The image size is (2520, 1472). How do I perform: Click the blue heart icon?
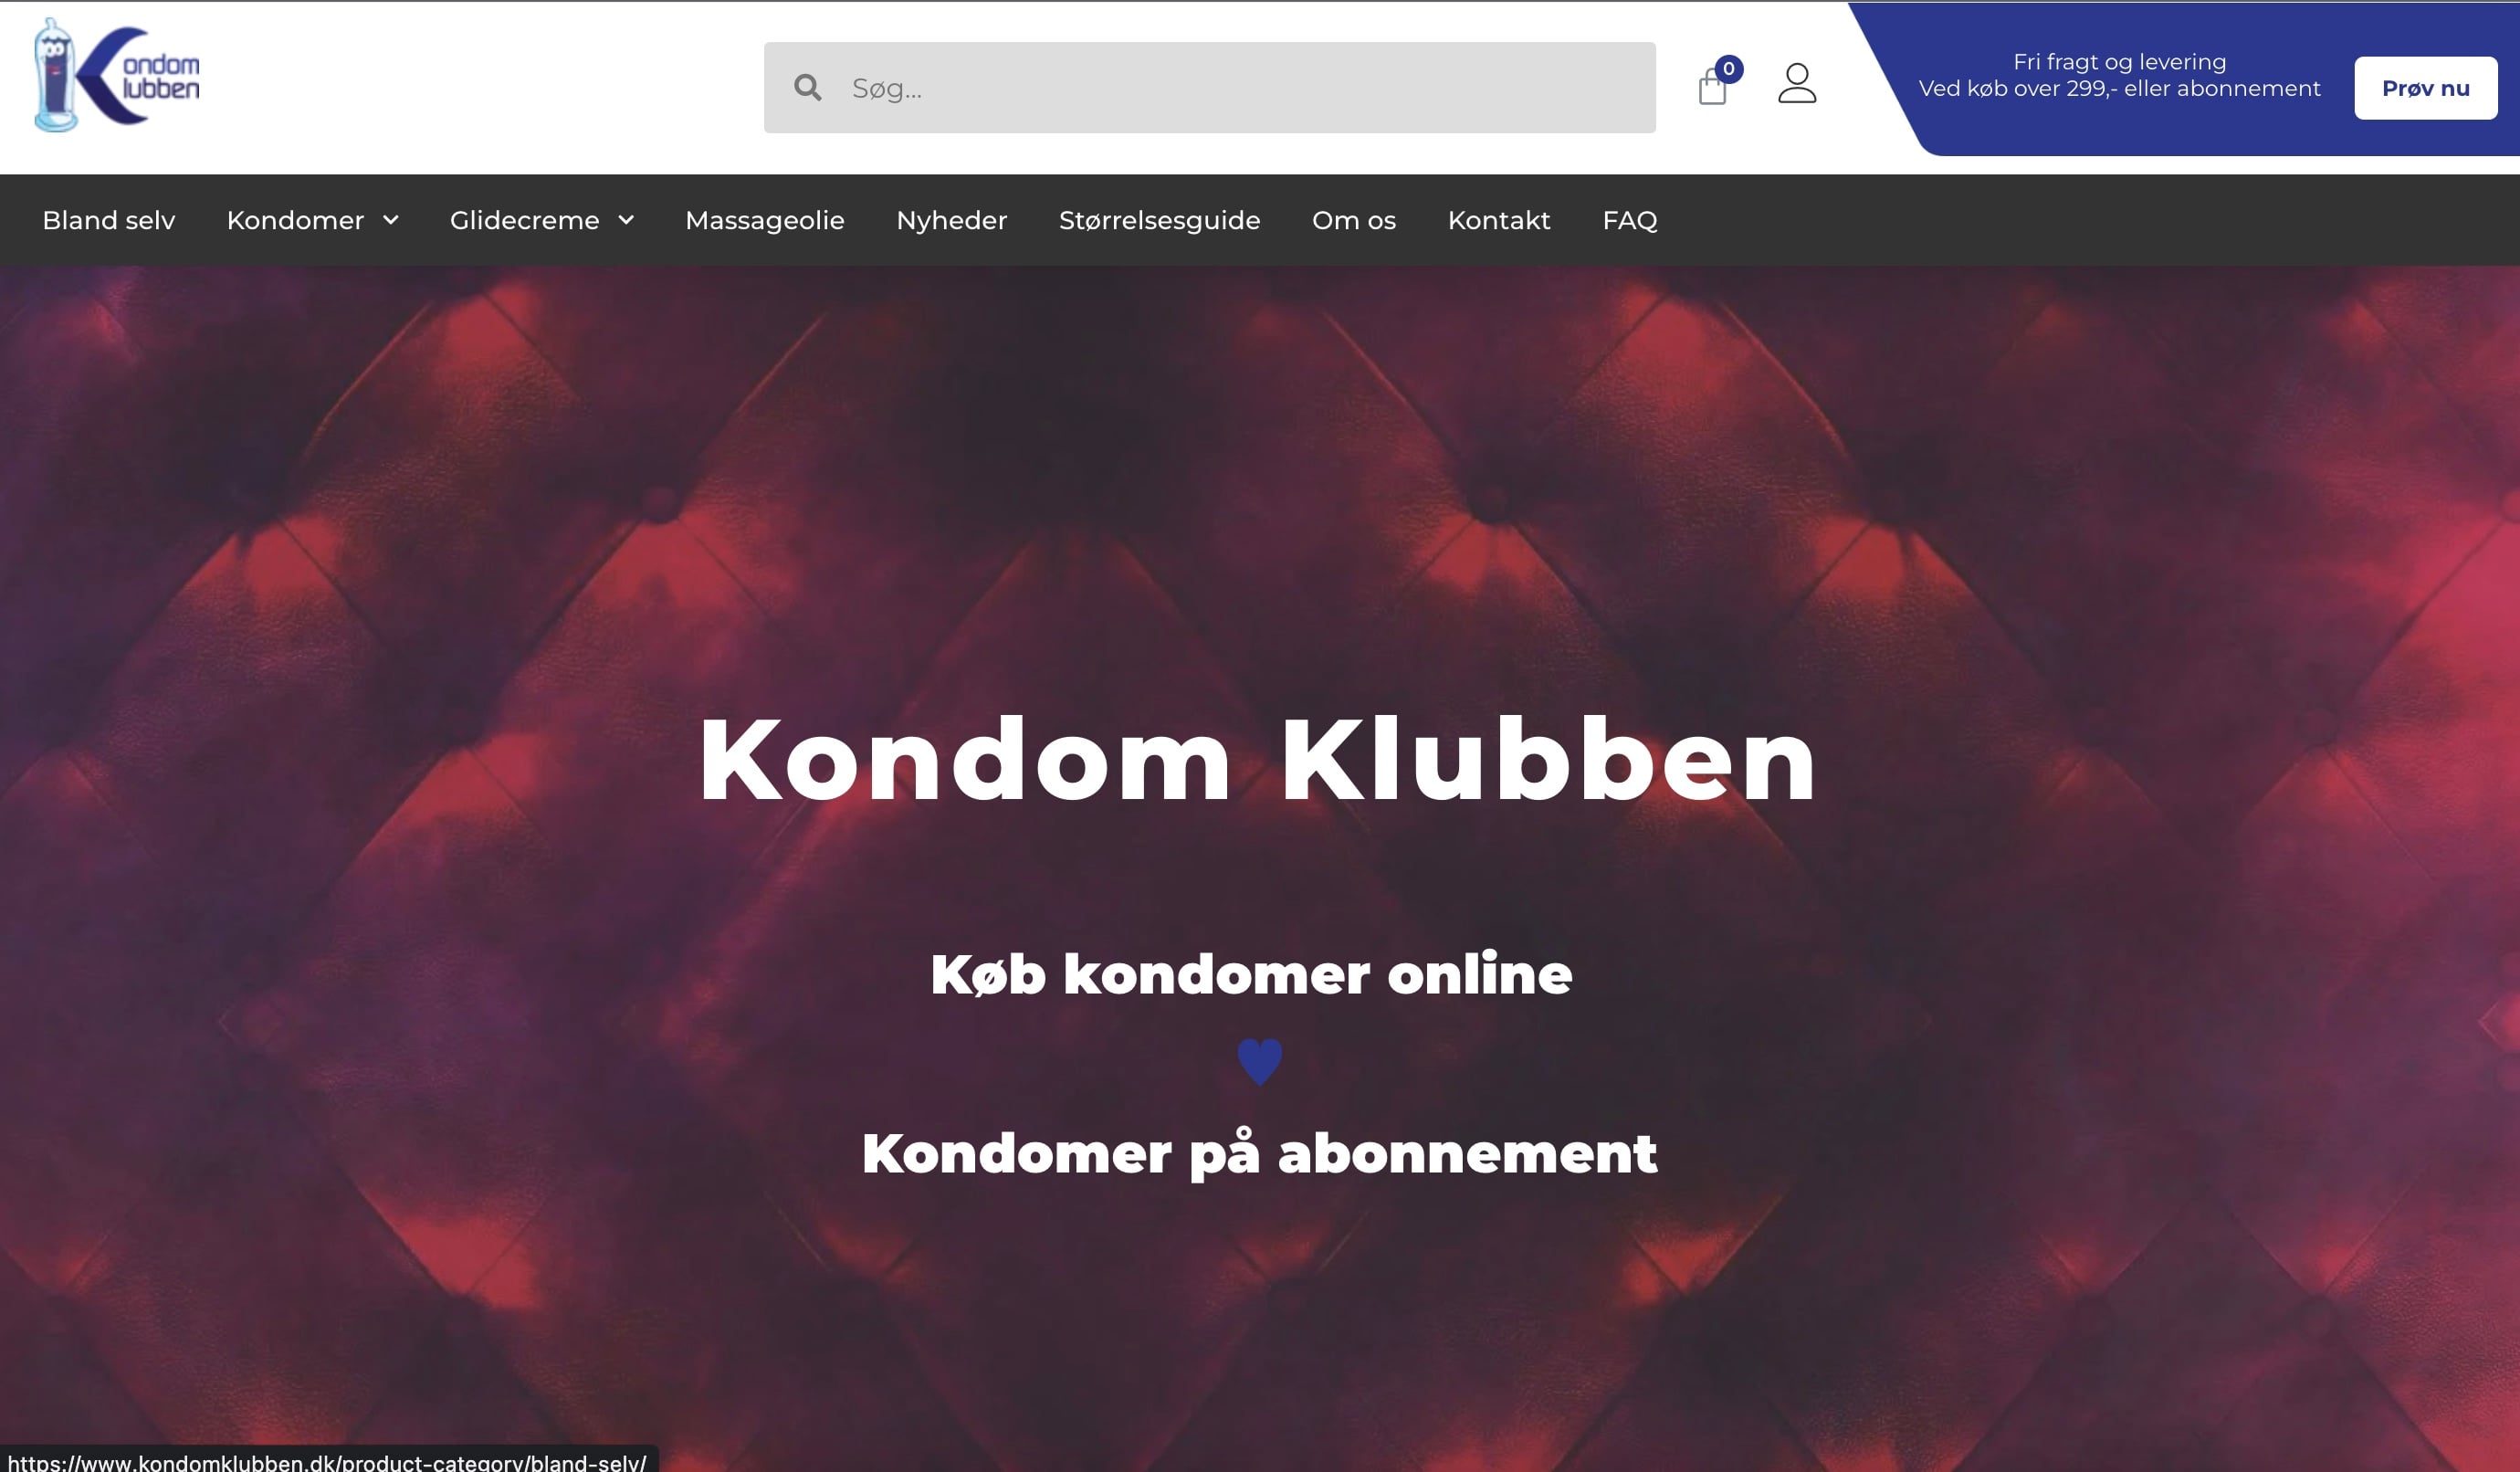click(1260, 1061)
